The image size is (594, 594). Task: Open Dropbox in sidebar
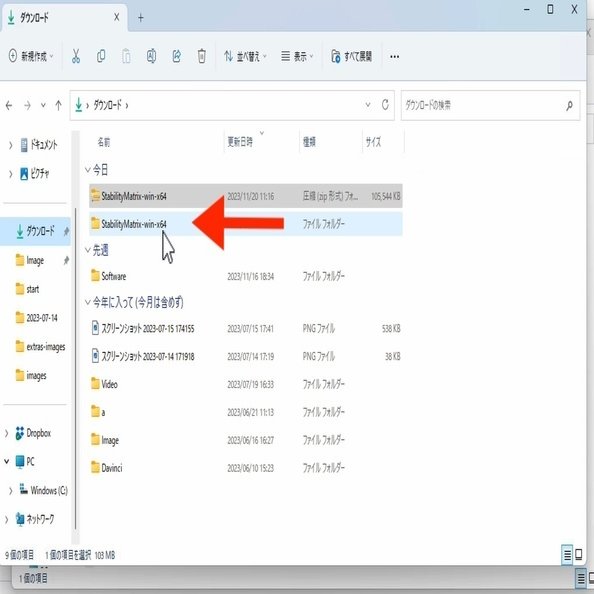33,433
